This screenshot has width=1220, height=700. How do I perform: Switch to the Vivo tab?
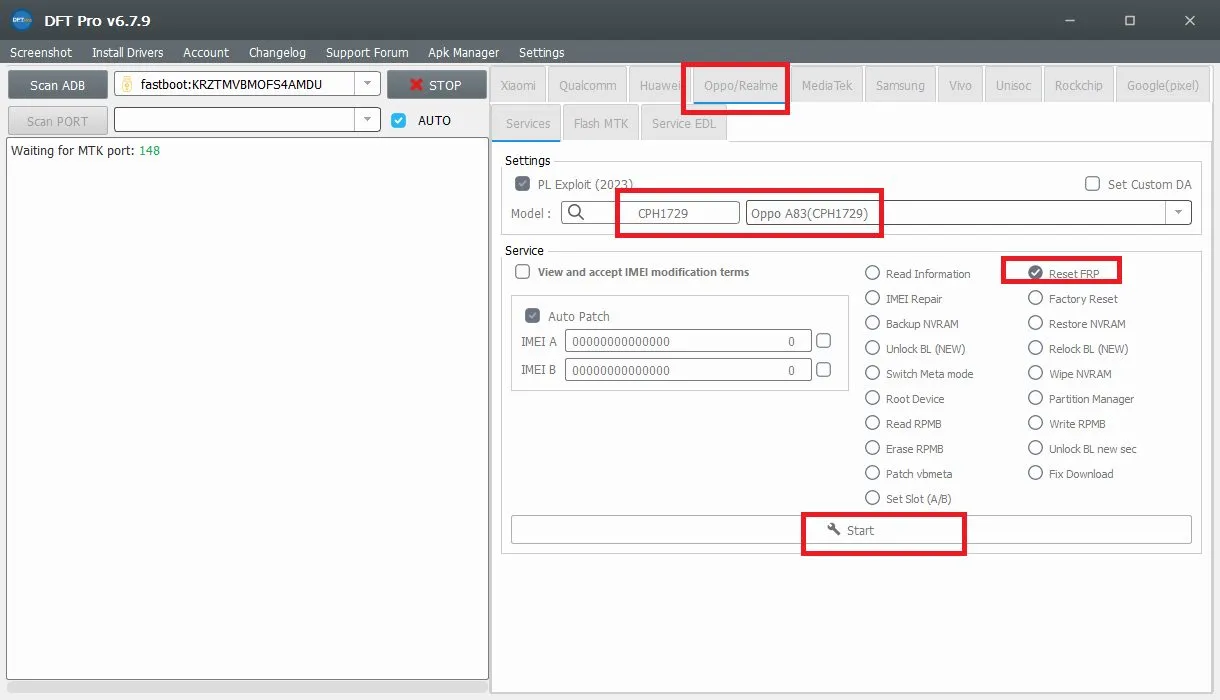pos(960,85)
